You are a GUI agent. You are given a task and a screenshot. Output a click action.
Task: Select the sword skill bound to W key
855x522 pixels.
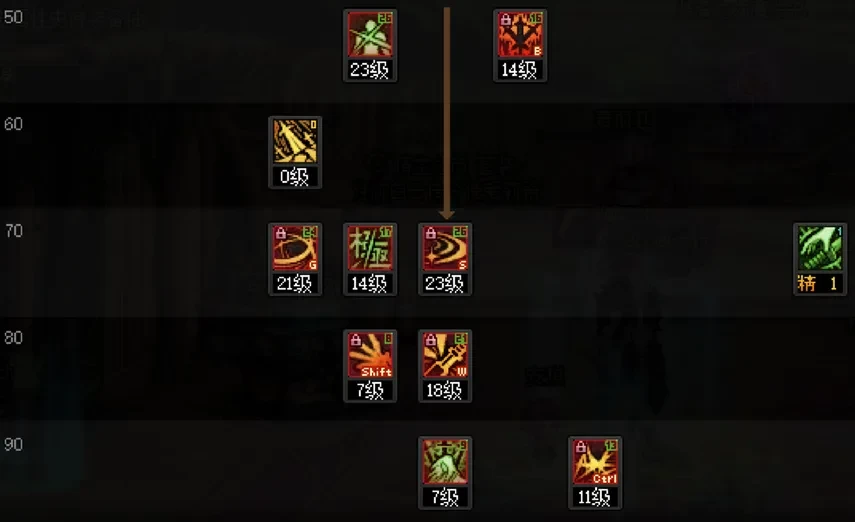445,355
